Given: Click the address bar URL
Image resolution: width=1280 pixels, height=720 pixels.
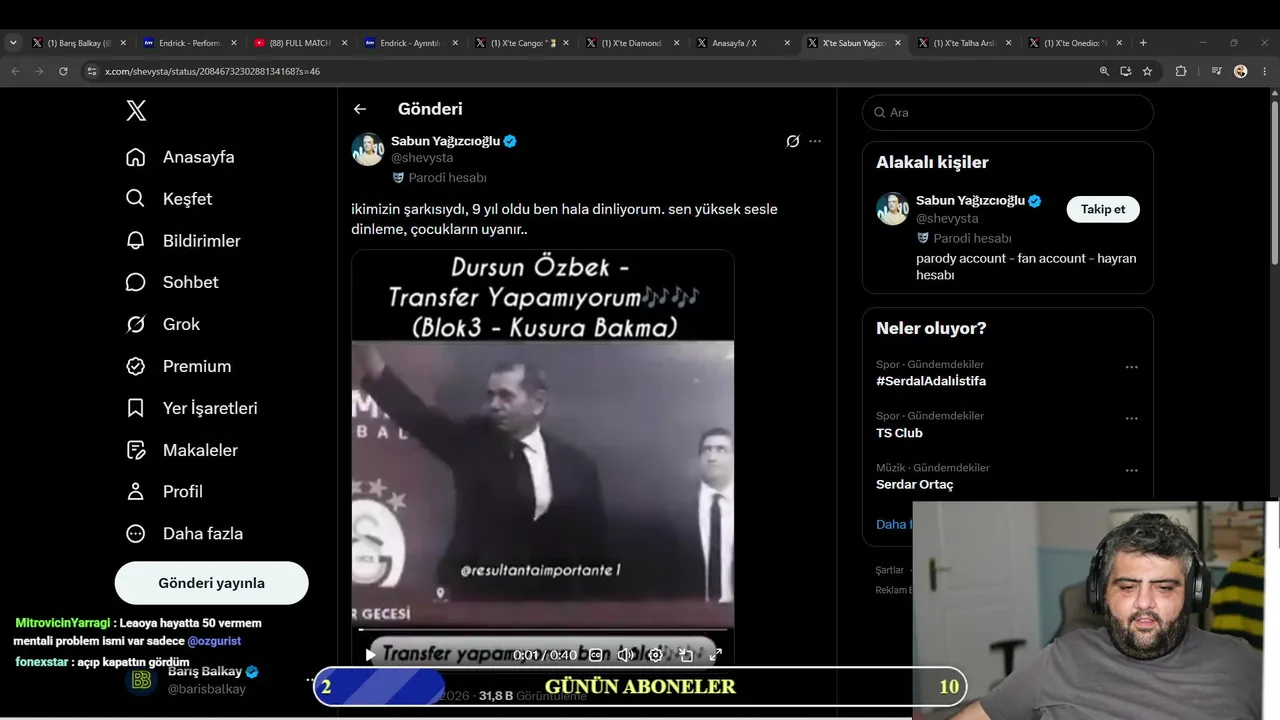Looking at the screenshot, I should (212, 72).
